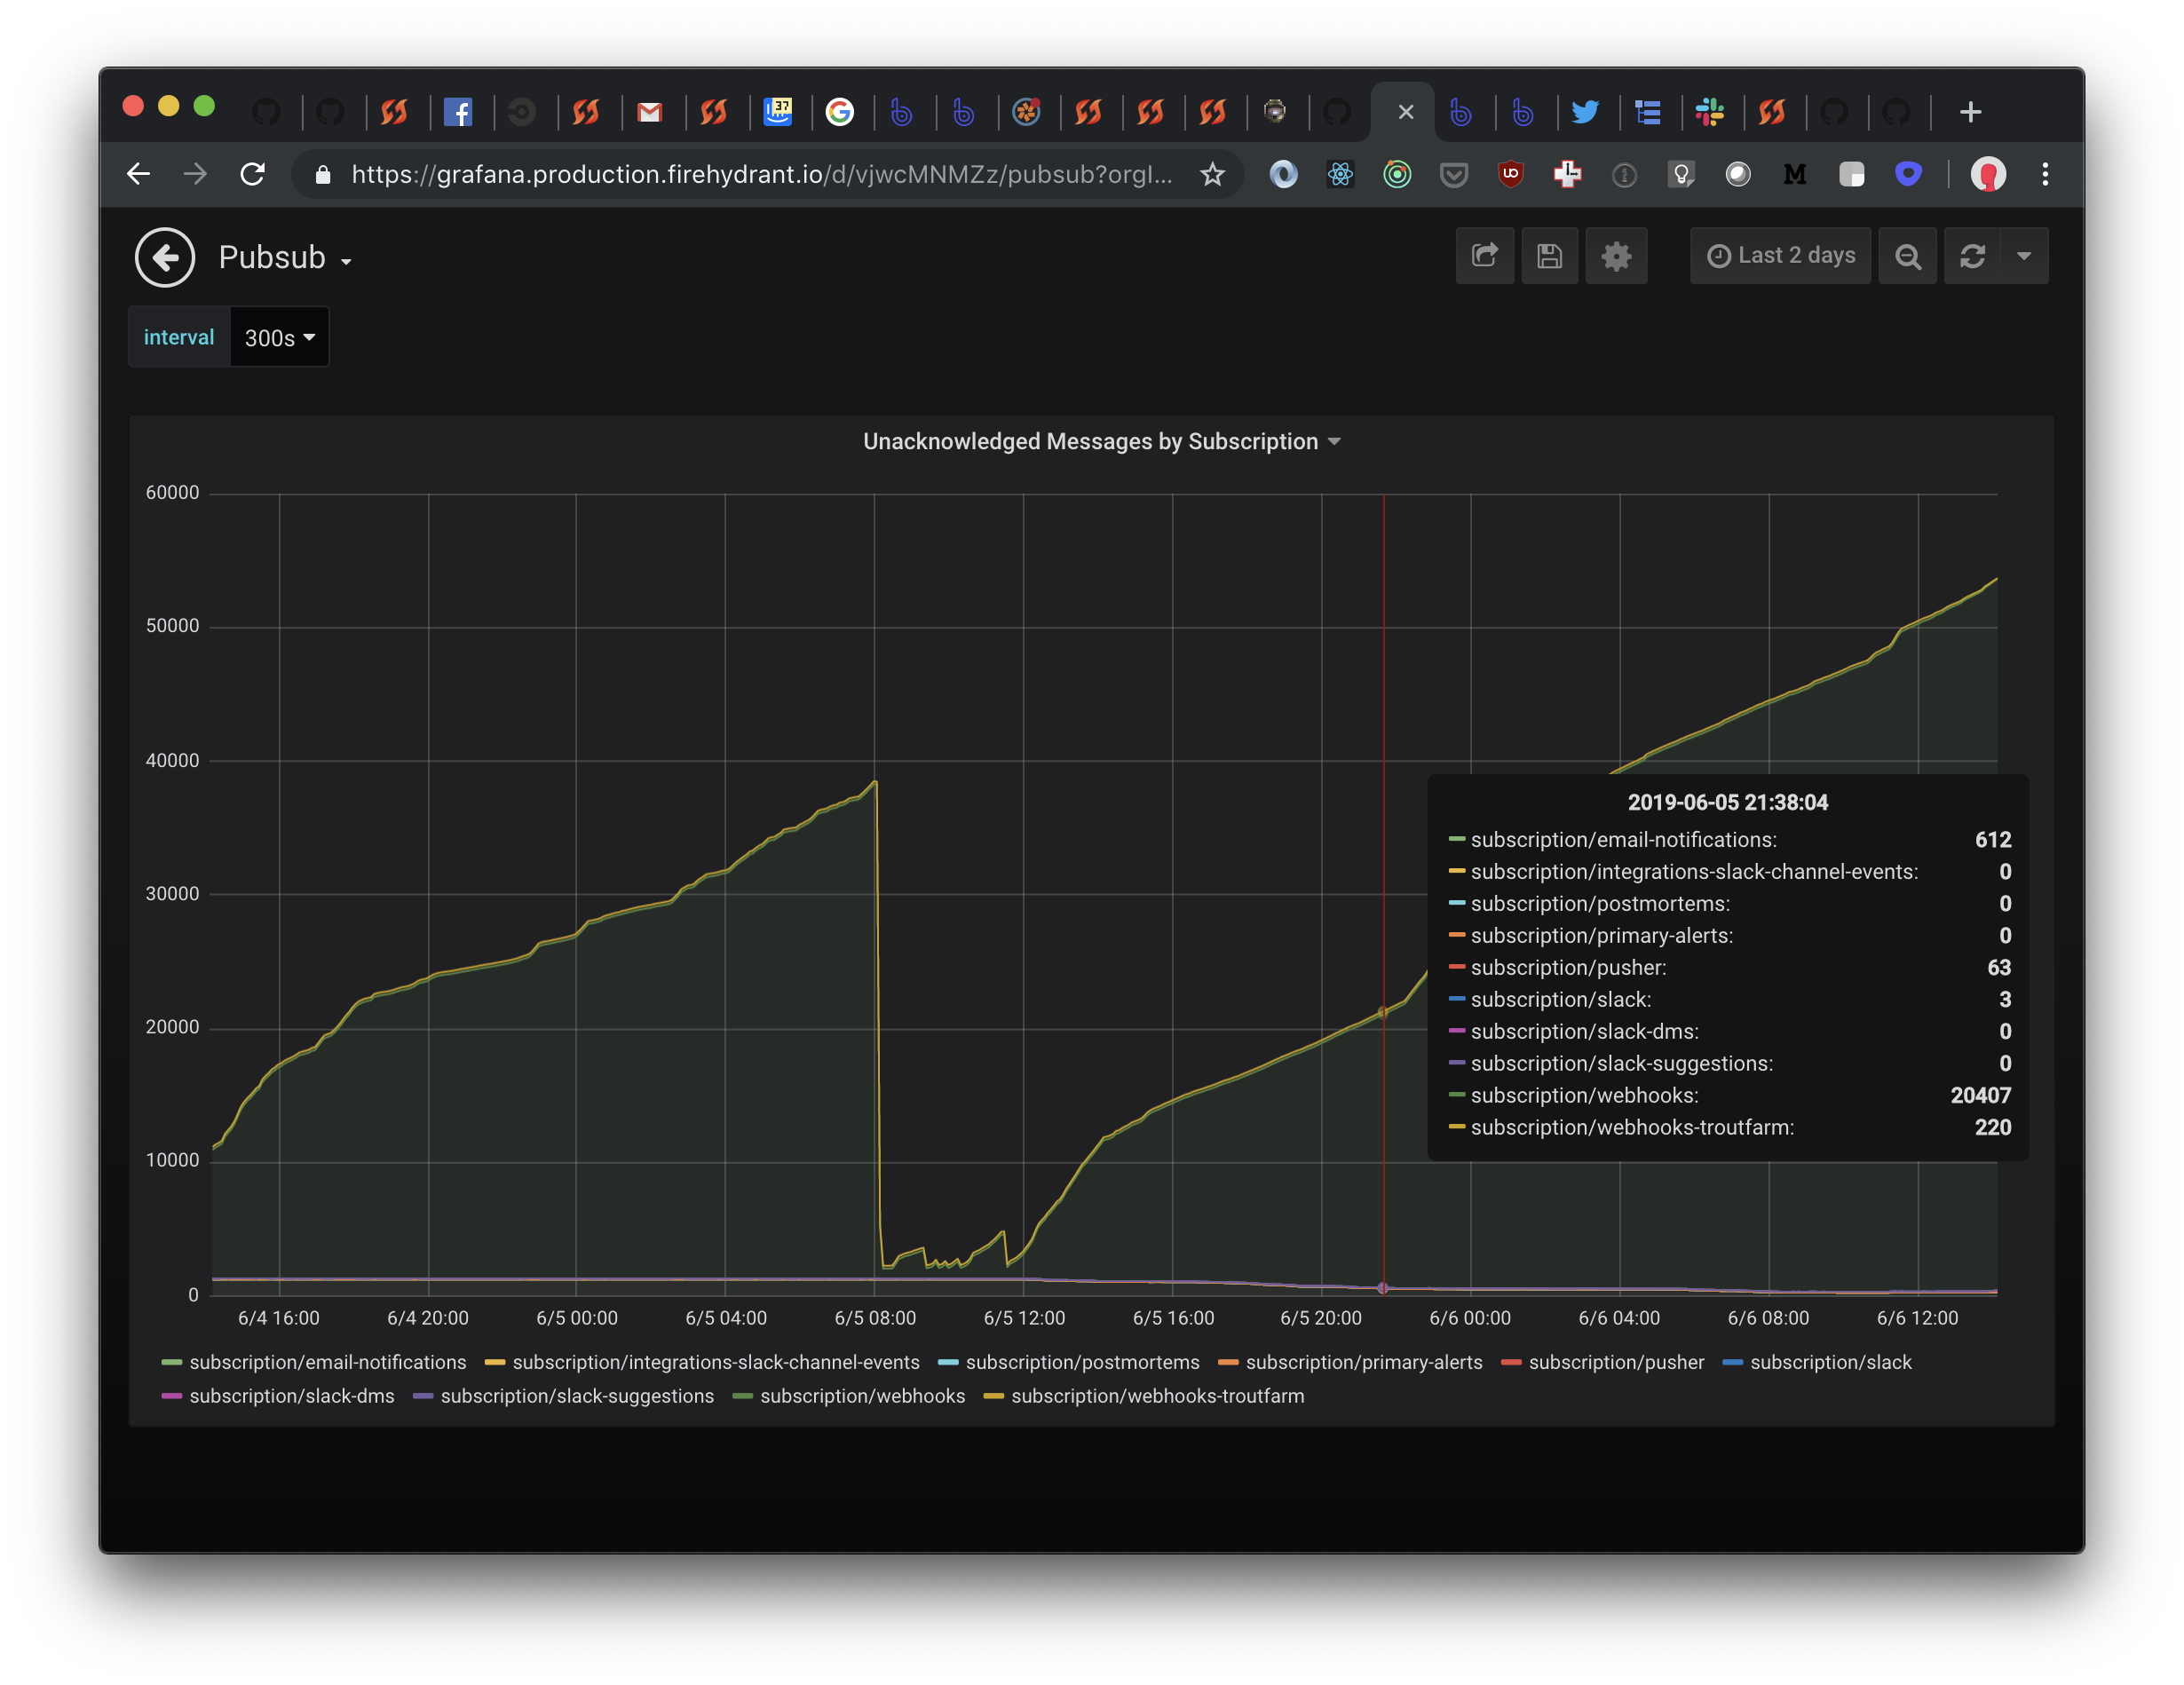Save dashboard with the floppy disk icon
The image size is (2184, 1685).
pyautogui.click(x=1549, y=256)
